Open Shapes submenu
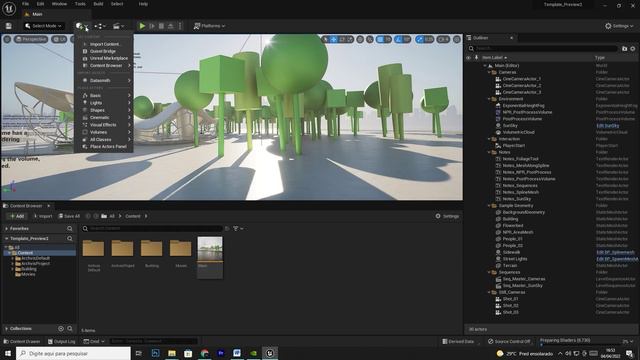This screenshot has width=640, height=360. click(x=104, y=110)
